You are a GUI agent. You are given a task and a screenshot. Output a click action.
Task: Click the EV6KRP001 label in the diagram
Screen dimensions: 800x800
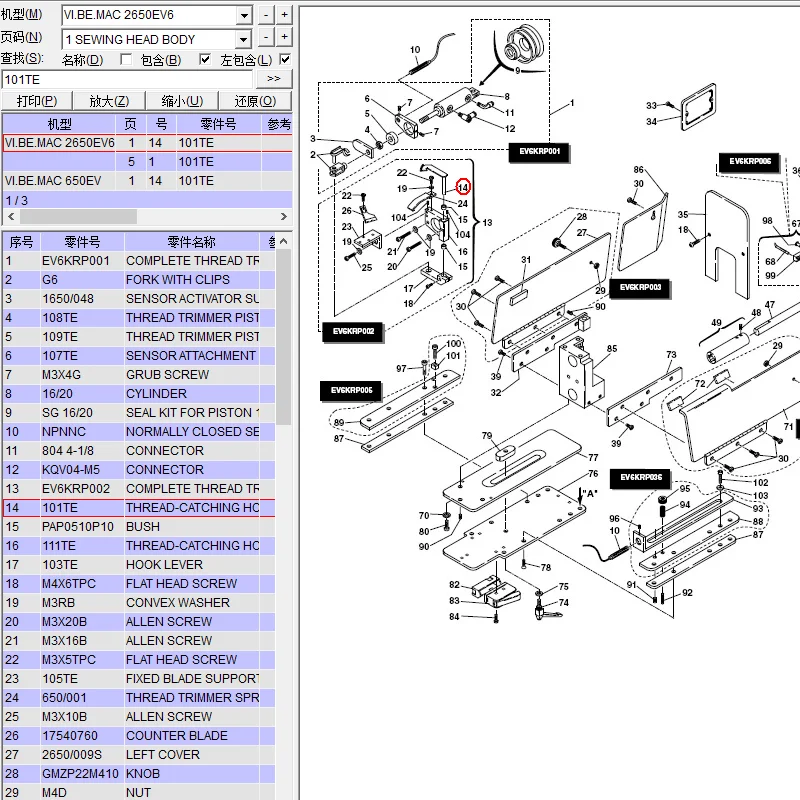(539, 152)
